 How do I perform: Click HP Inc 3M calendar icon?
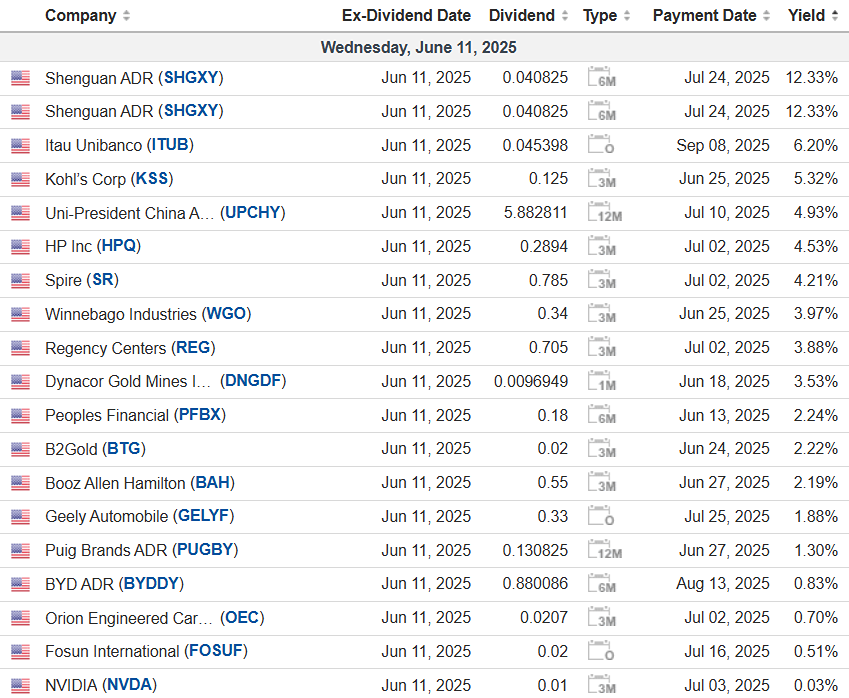pyautogui.click(x=602, y=246)
